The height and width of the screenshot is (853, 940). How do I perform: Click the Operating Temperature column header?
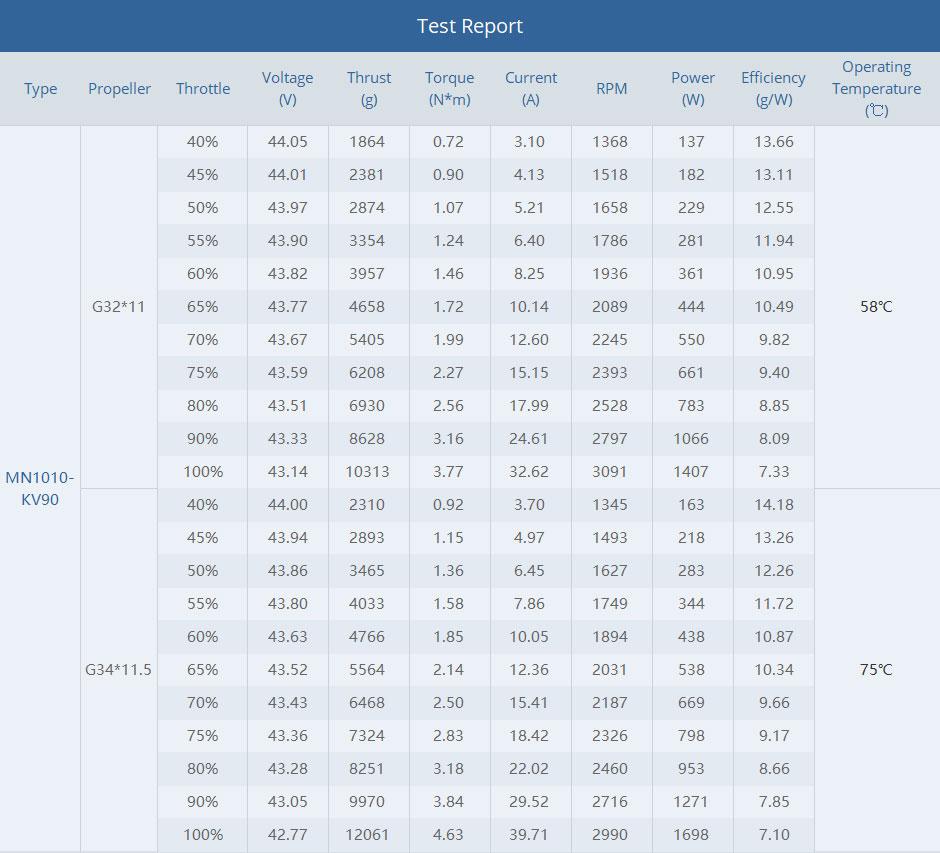click(x=876, y=88)
